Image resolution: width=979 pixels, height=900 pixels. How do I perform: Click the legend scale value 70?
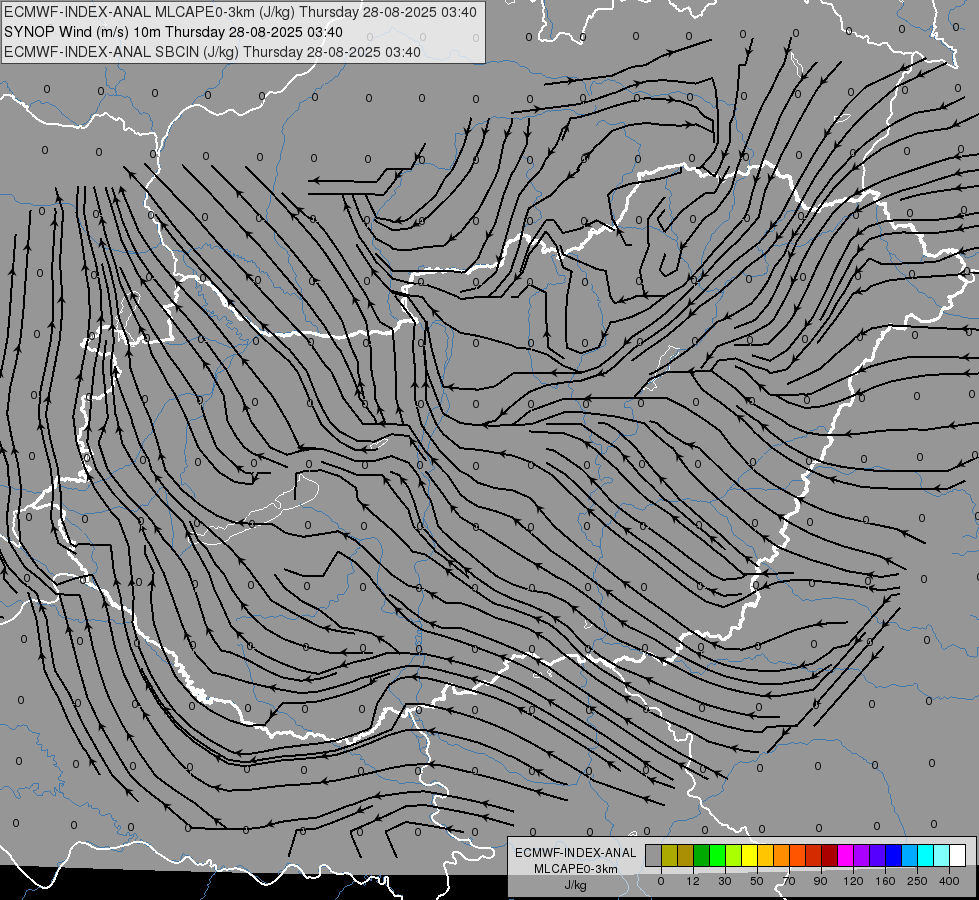tap(789, 881)
